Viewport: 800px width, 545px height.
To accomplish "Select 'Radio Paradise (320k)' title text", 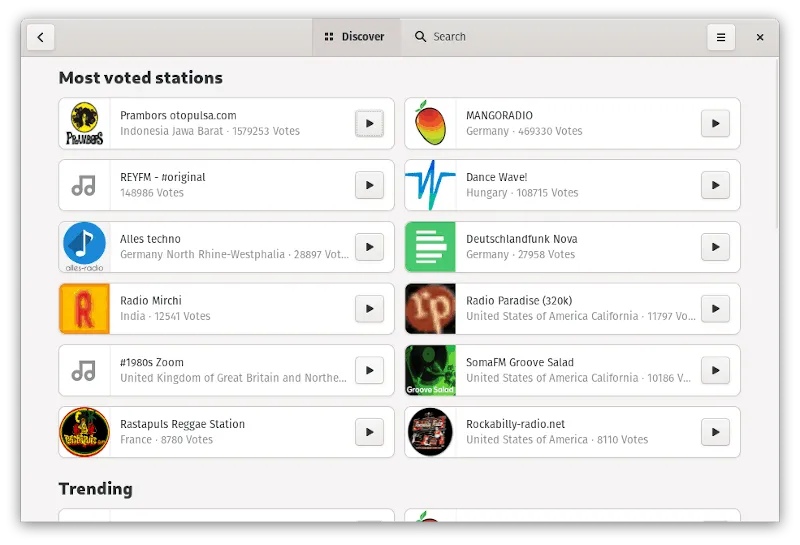I will pos(519,301).
